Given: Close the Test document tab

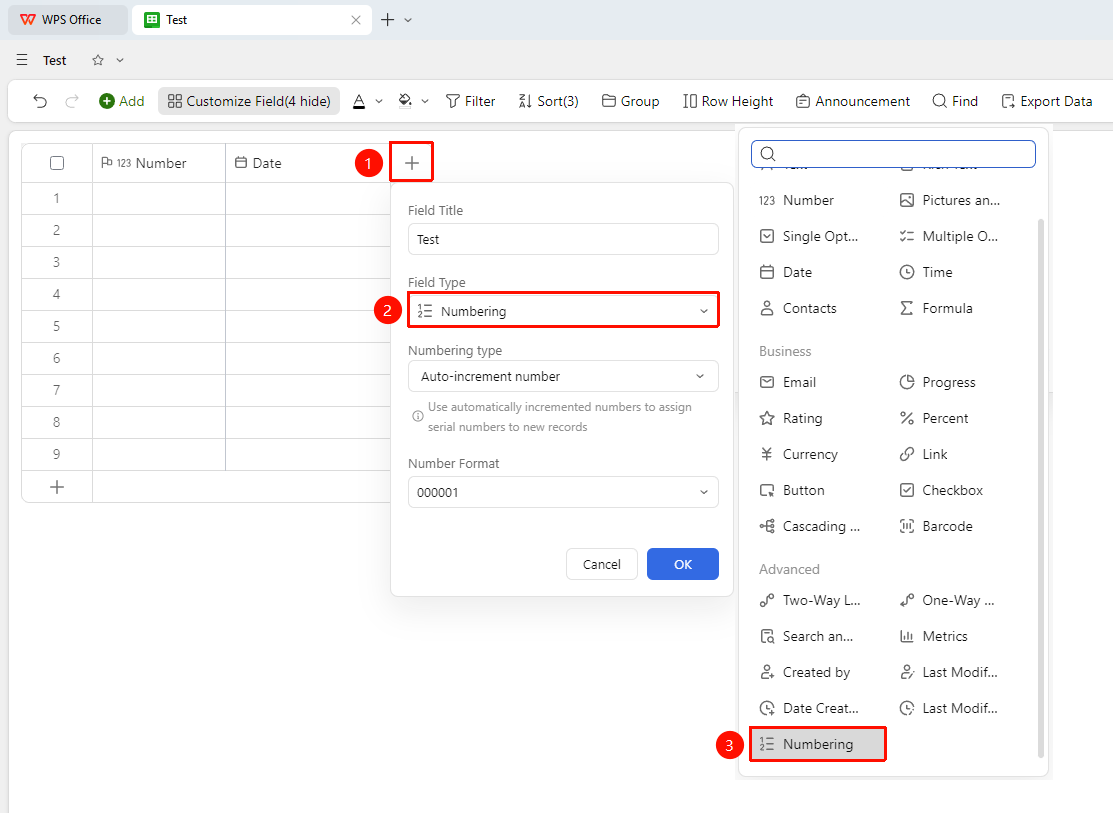Looking at the screenshot, I should 356,20.
